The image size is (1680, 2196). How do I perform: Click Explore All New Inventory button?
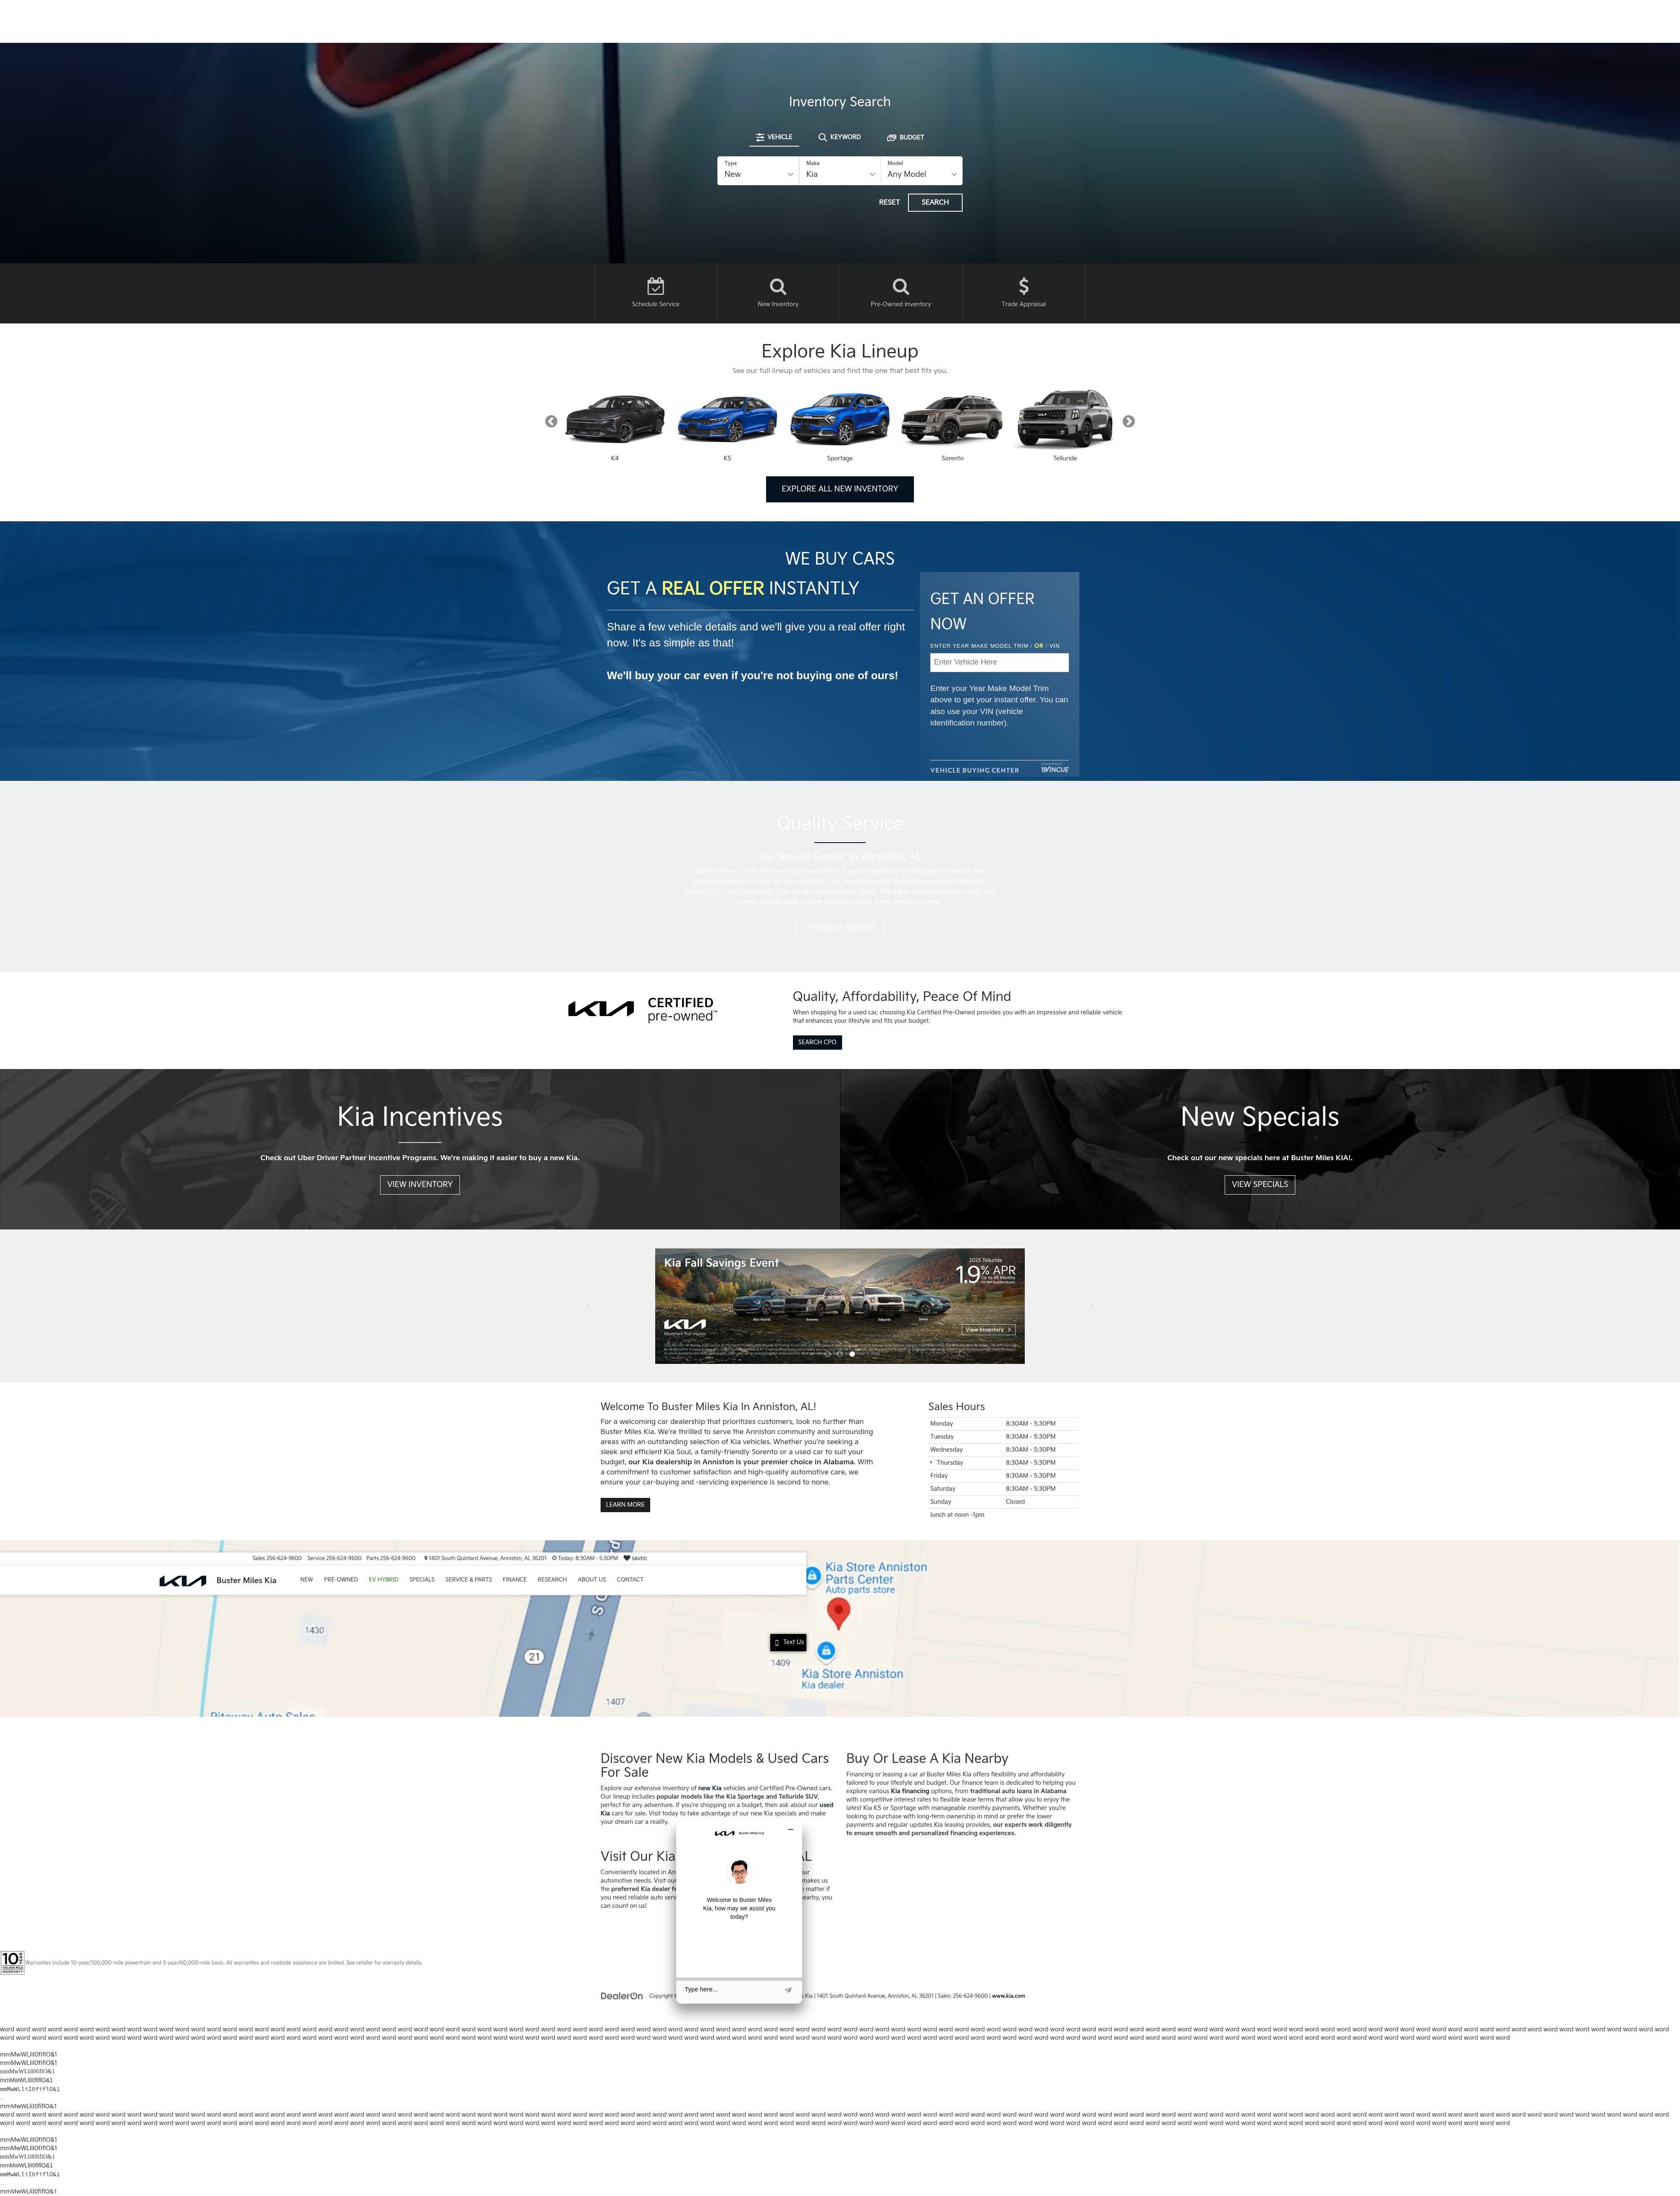840,489
